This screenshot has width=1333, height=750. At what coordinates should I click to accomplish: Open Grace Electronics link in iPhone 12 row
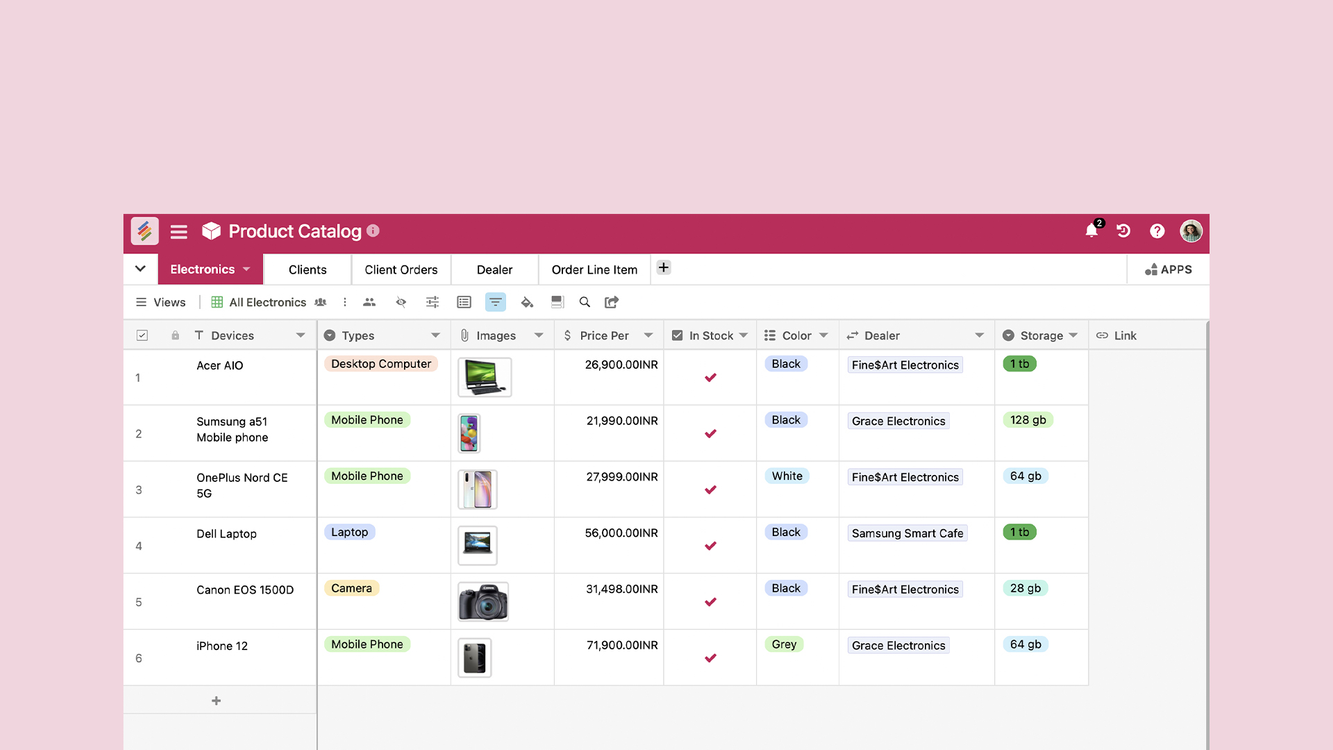pos(898,645)
